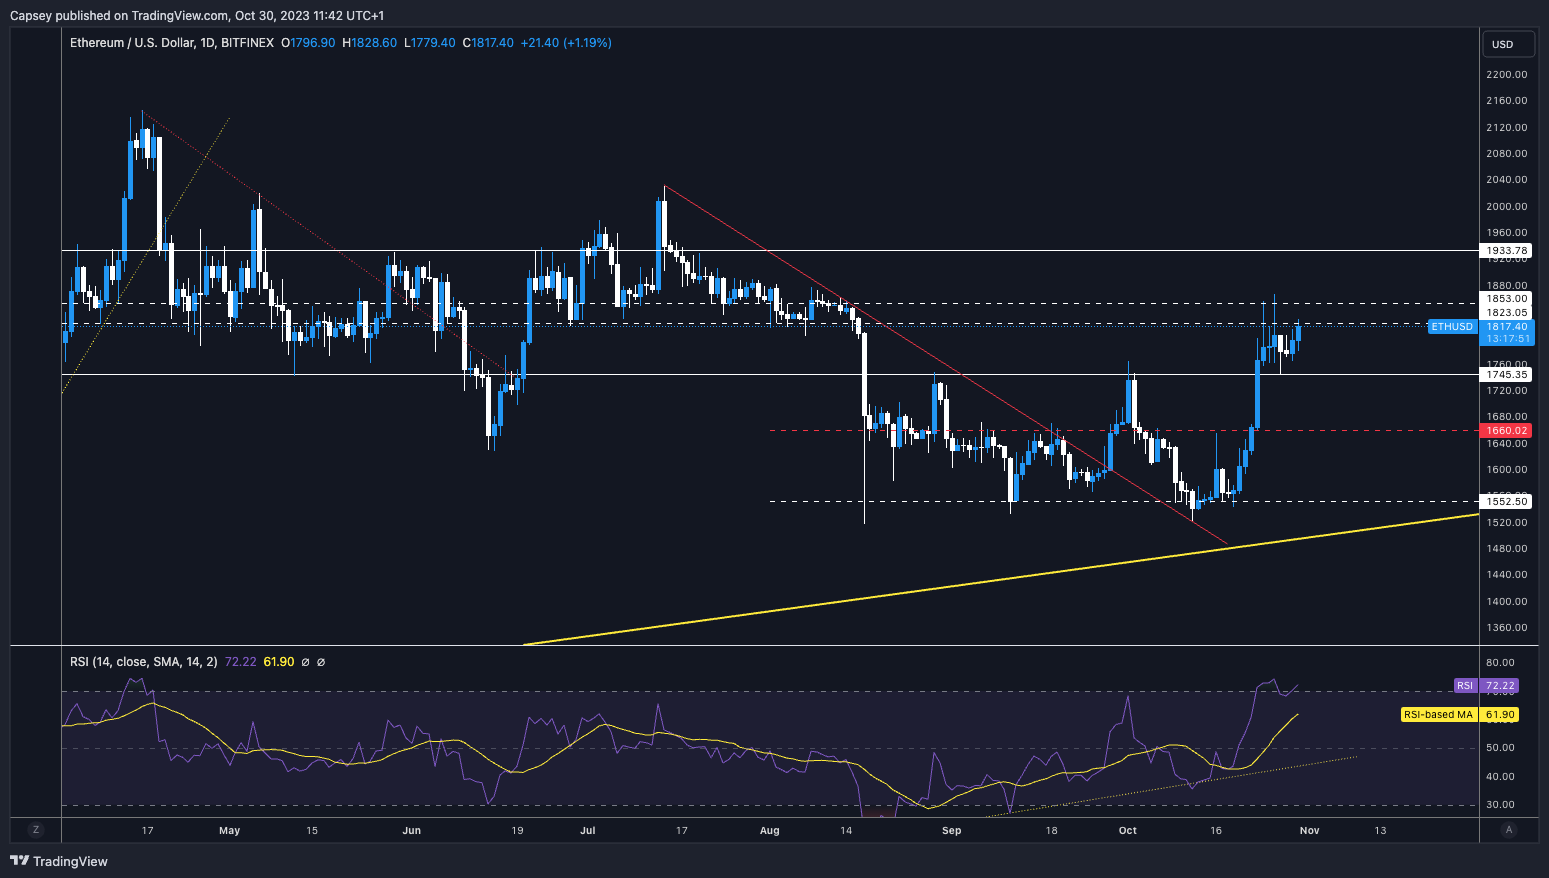
Task: Open the BITFINEX exchange selector
Action: [x=248, y=43]
